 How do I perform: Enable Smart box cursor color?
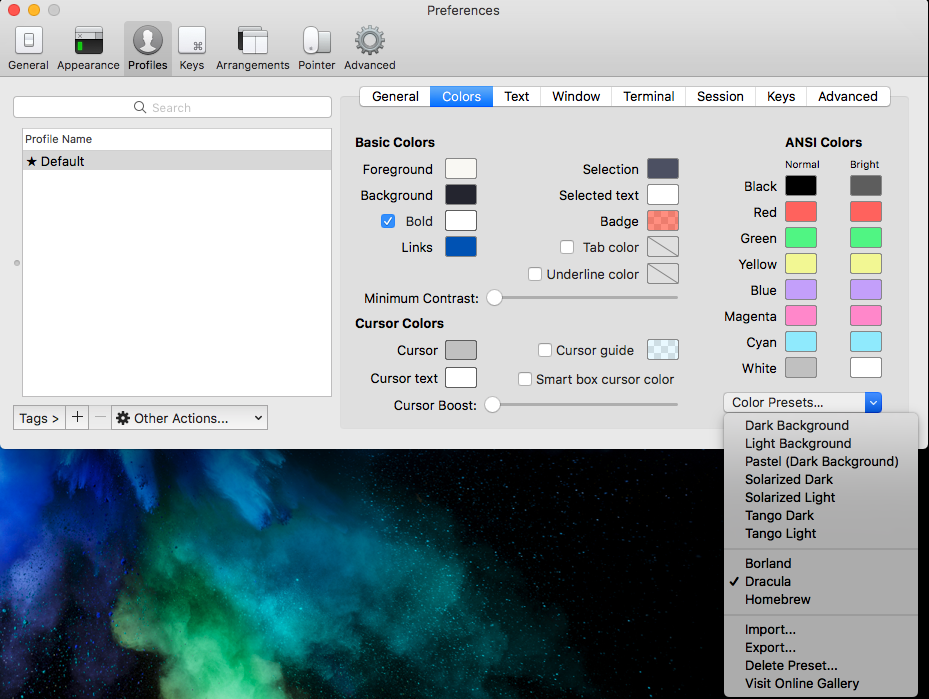pos(525,379)
